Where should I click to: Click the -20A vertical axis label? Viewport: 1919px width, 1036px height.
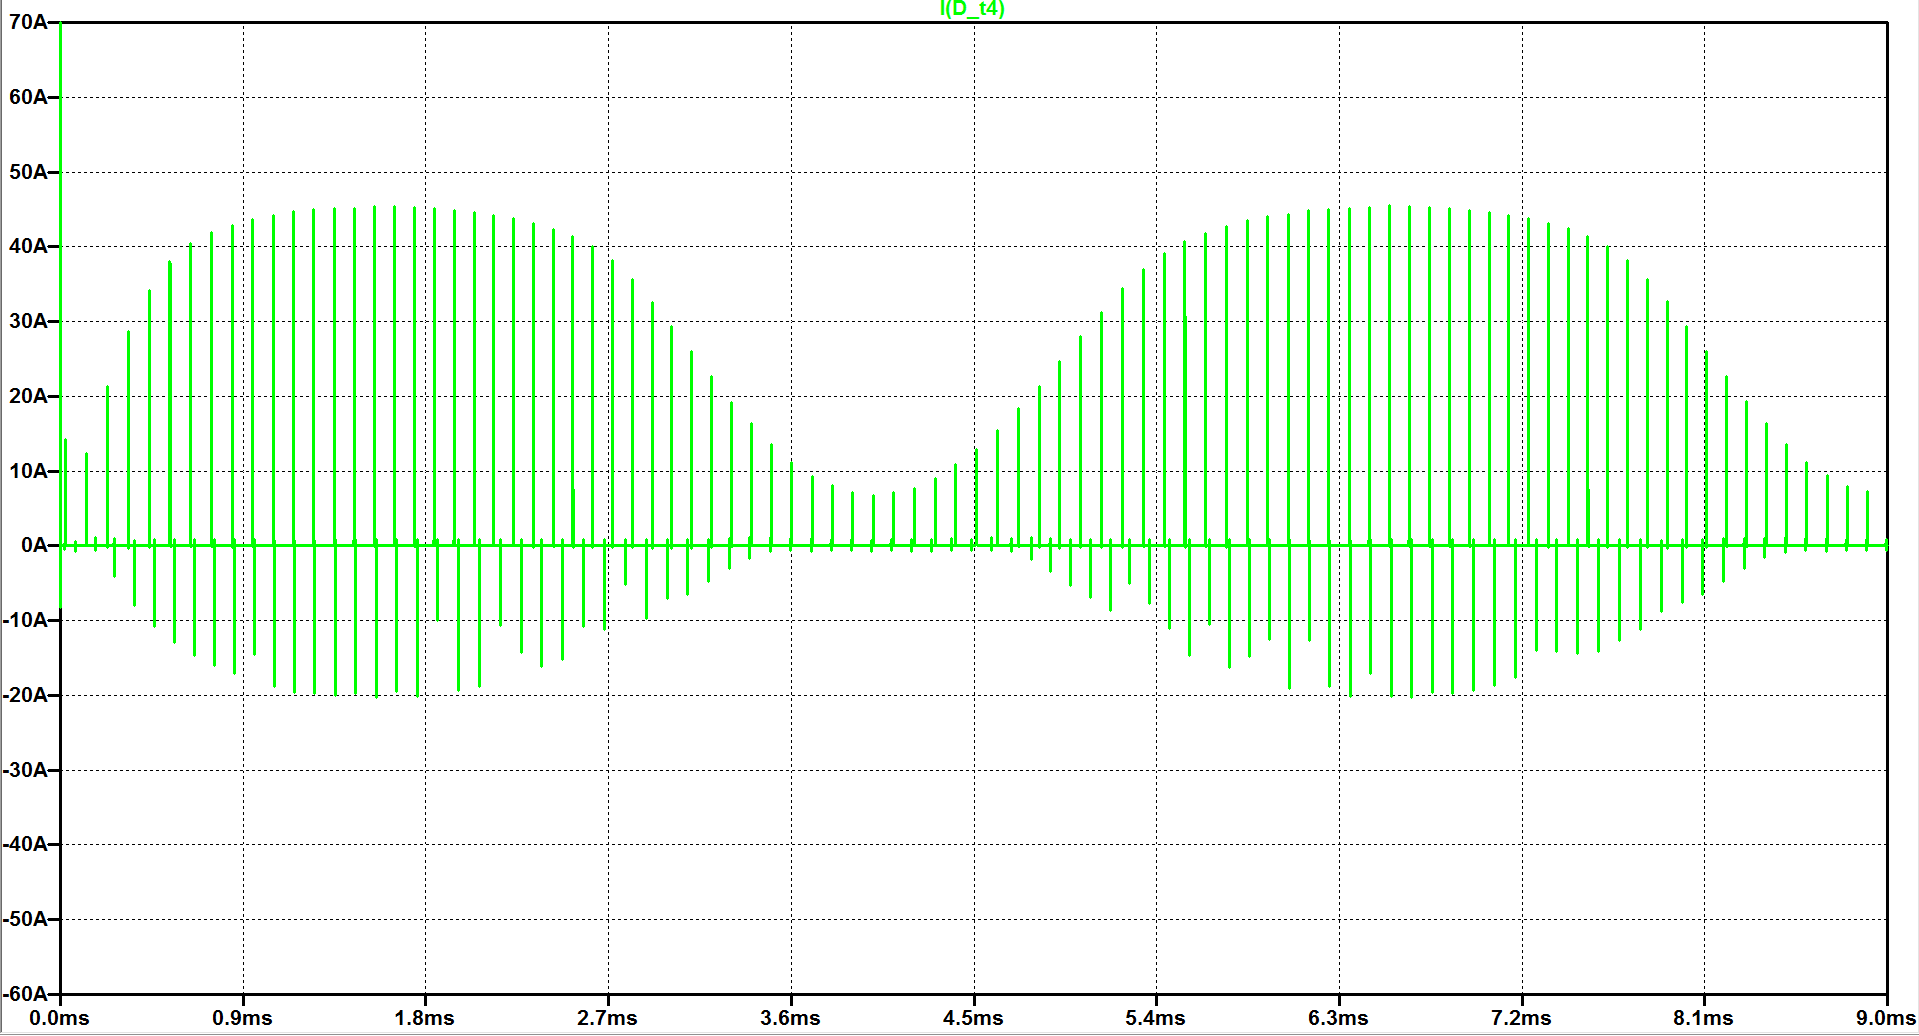(x=25, y=695)
